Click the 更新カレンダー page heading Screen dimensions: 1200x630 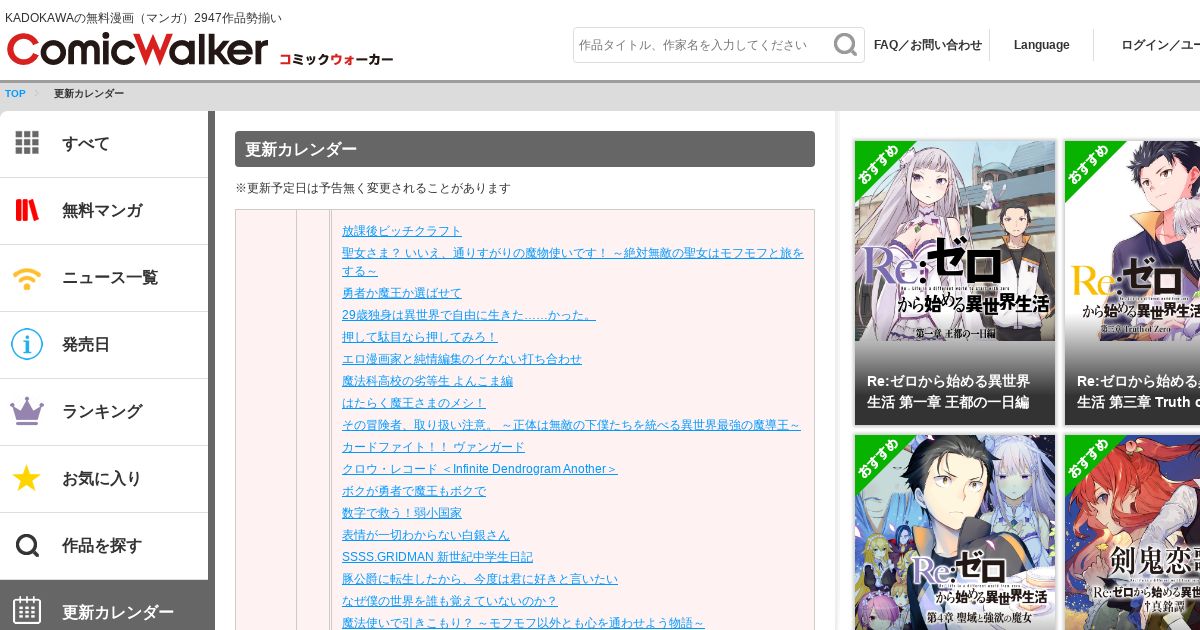525,149
